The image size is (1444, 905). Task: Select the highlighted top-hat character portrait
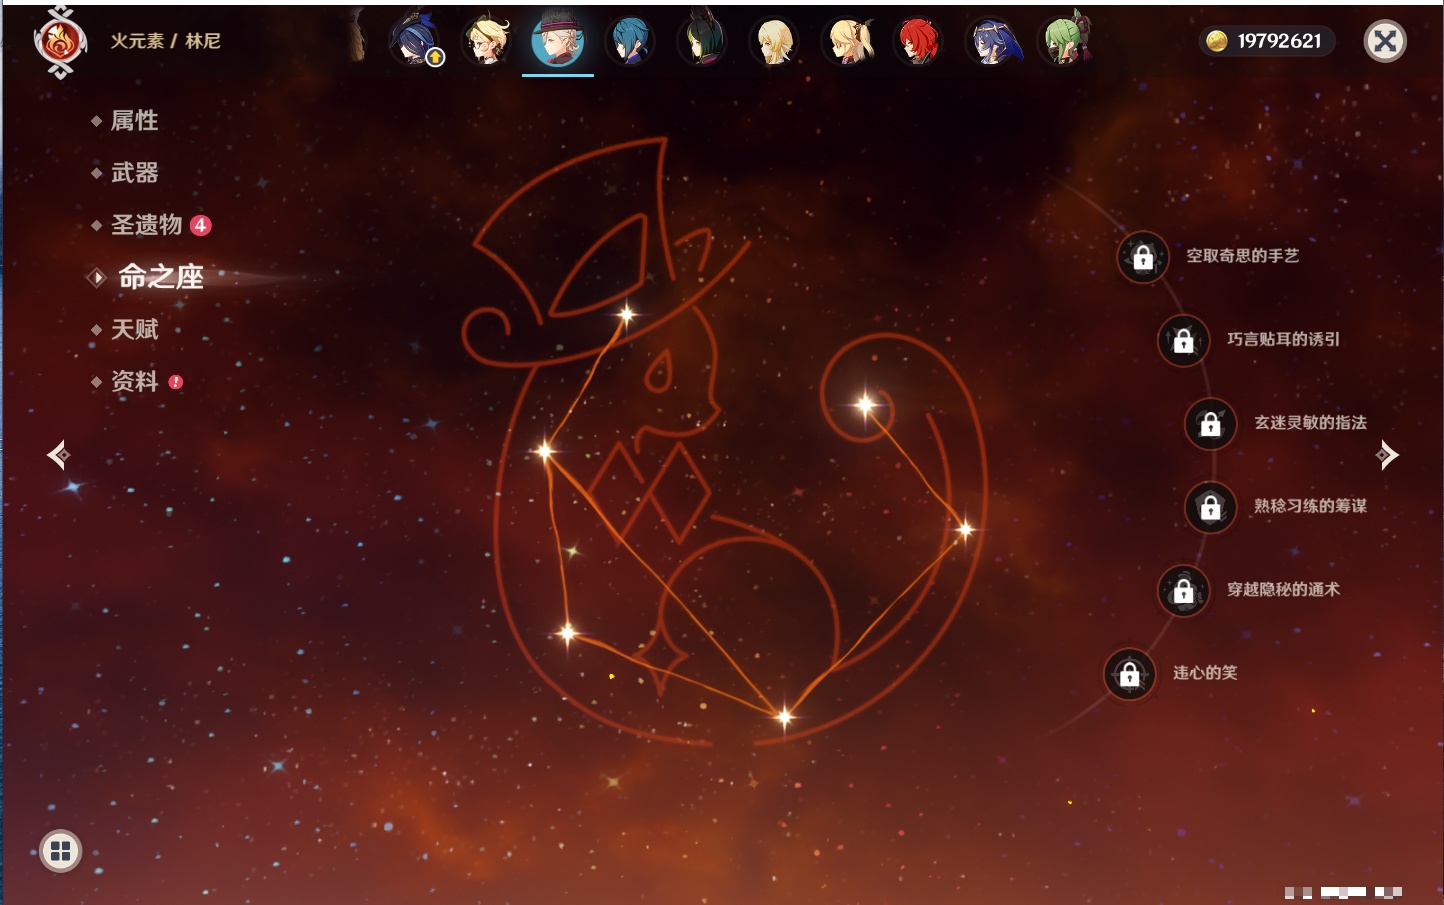pos(558,41)
